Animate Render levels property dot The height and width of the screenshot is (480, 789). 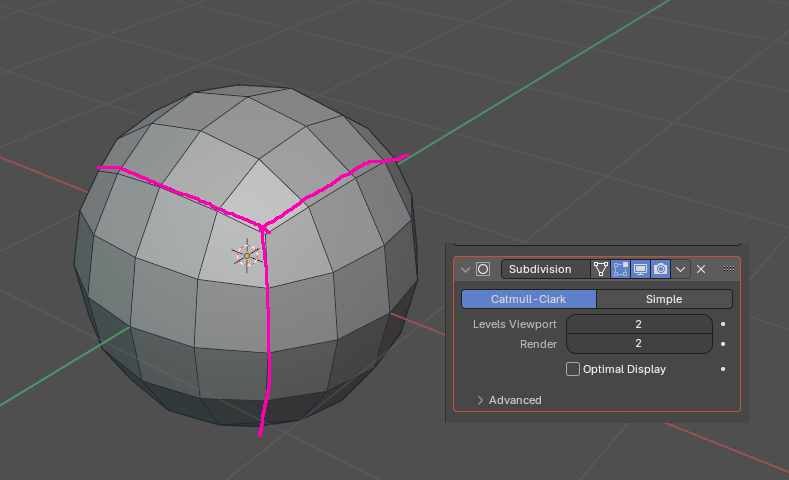[723, 344]
